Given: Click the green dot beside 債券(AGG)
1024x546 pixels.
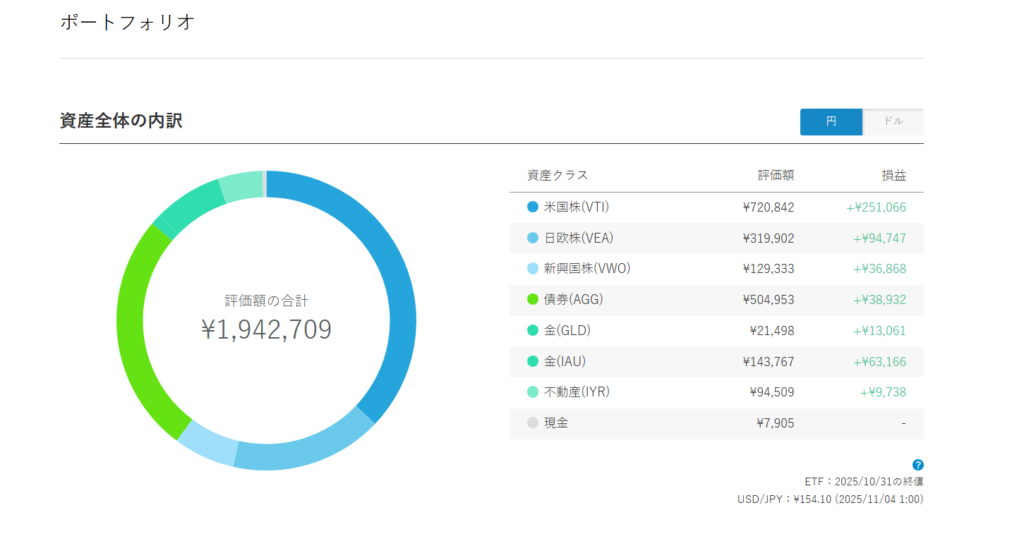Looking at the screenshot, I should coord(532,299).
